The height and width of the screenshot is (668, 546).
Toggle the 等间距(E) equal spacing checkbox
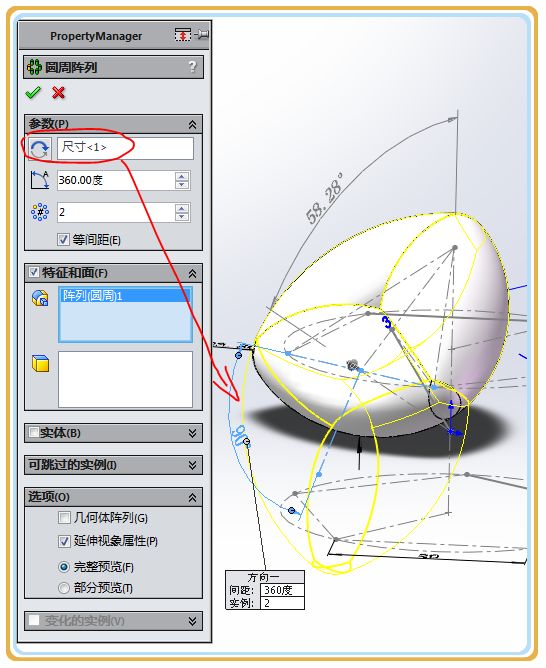click(x=63, y=239)
